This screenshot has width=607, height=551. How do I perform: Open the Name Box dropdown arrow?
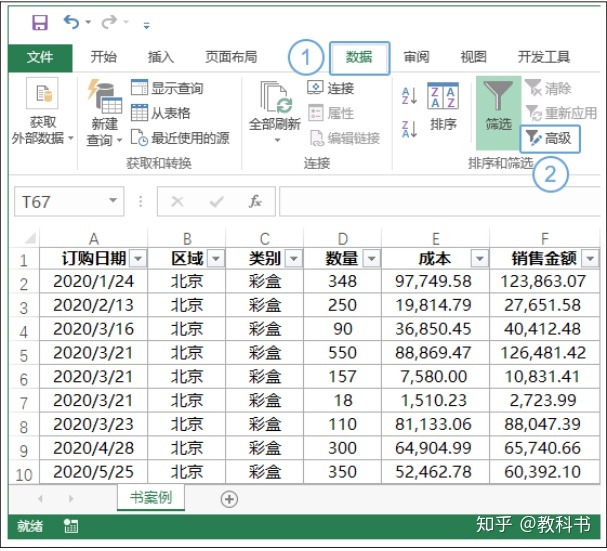[113, 201]
